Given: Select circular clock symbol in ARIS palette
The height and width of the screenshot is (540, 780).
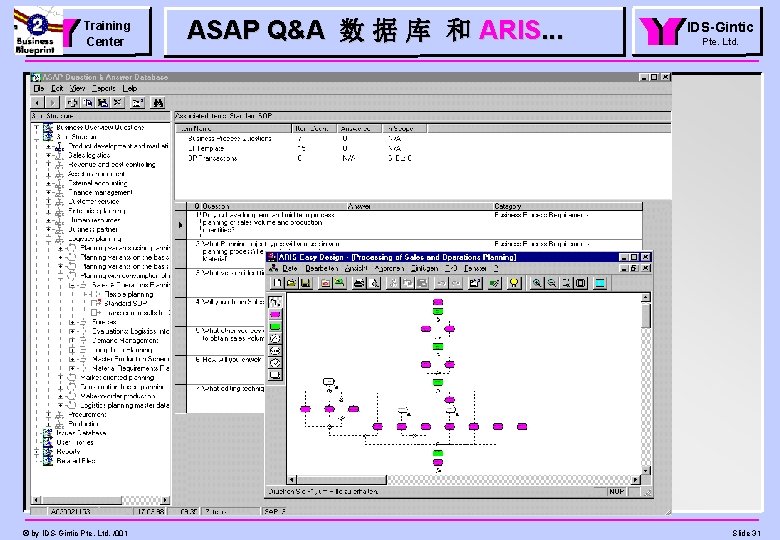Looking at the screenshot, I should click(x=275, y=363).
